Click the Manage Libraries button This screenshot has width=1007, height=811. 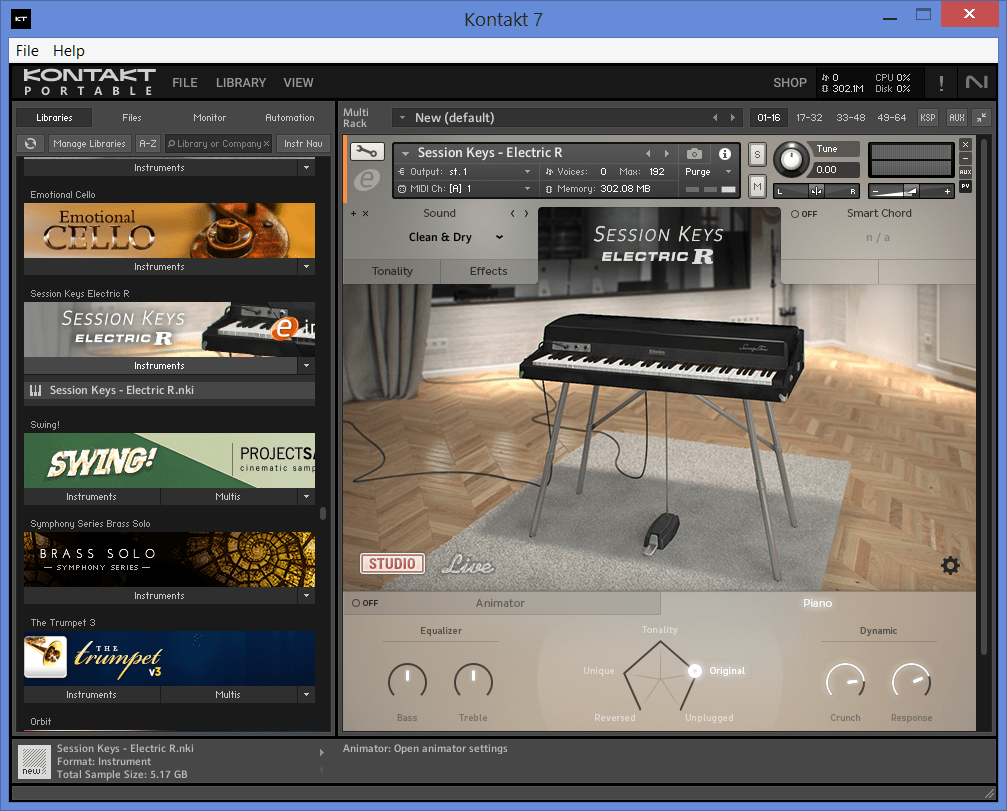pyautogui.click(x=89, y=144)
